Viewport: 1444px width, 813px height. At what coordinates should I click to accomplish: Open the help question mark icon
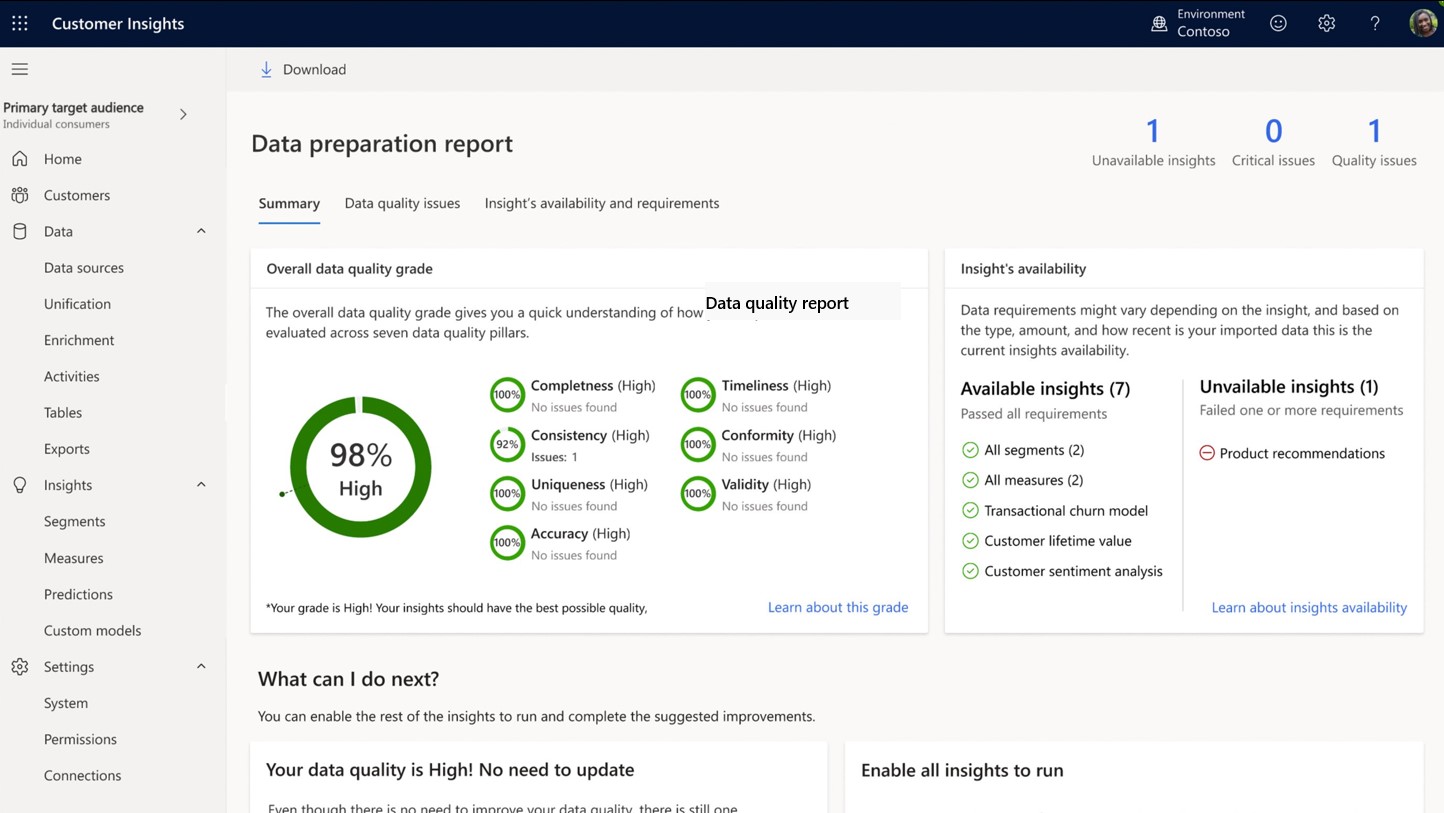coord(1374,22)
